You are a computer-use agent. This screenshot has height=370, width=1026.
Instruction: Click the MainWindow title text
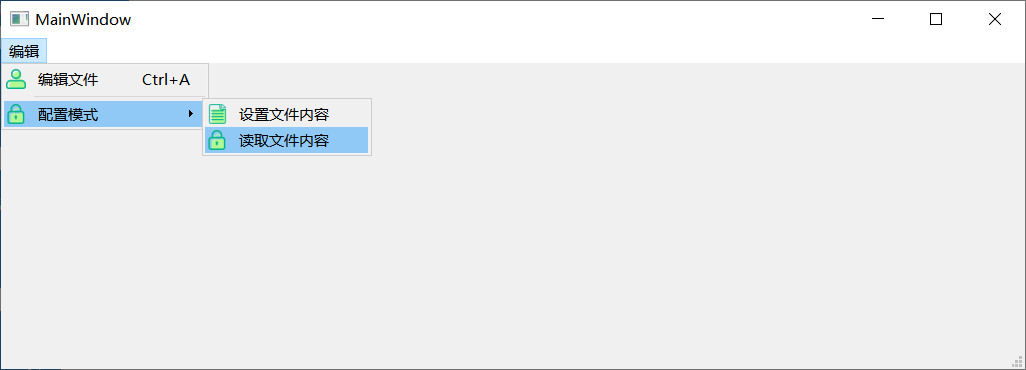click(x=83, y=20)
